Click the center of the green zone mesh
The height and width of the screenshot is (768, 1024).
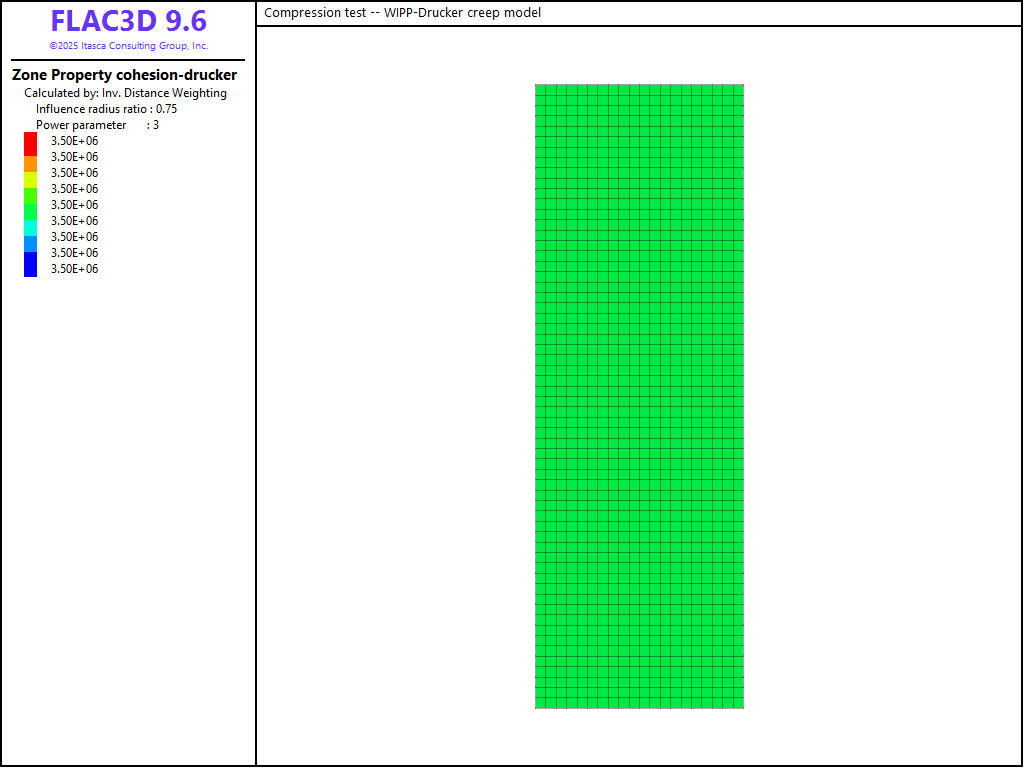(639, 396)
